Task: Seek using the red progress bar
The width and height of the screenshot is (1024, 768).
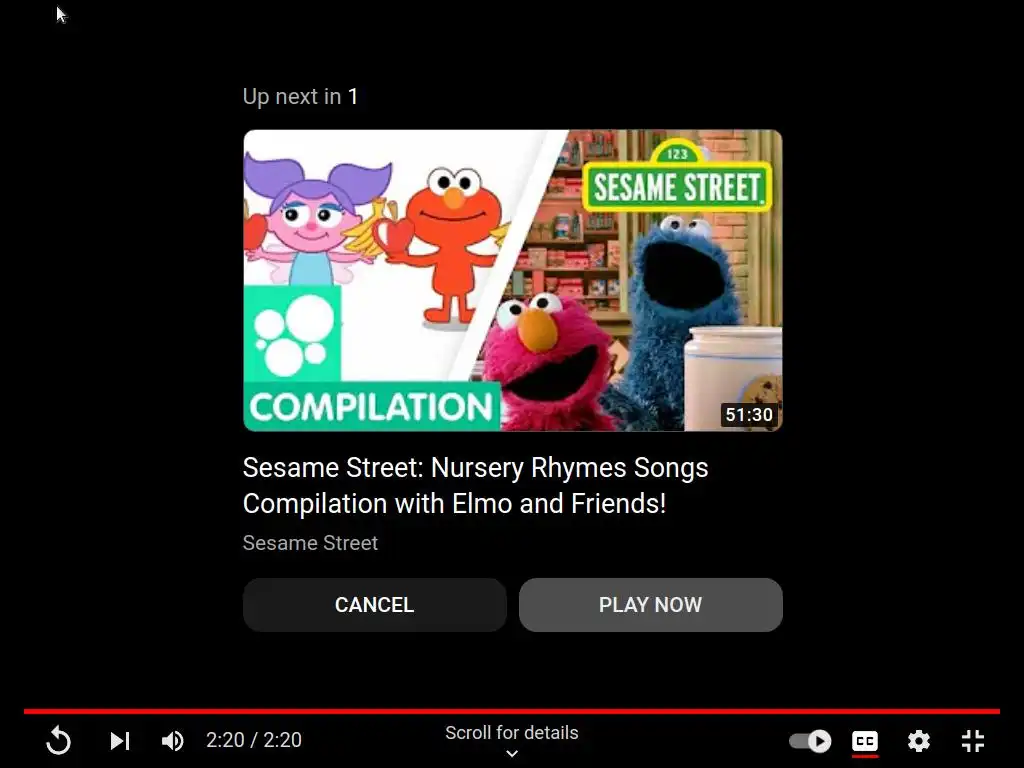Action: pyautogui.click(x=512, y=711)
